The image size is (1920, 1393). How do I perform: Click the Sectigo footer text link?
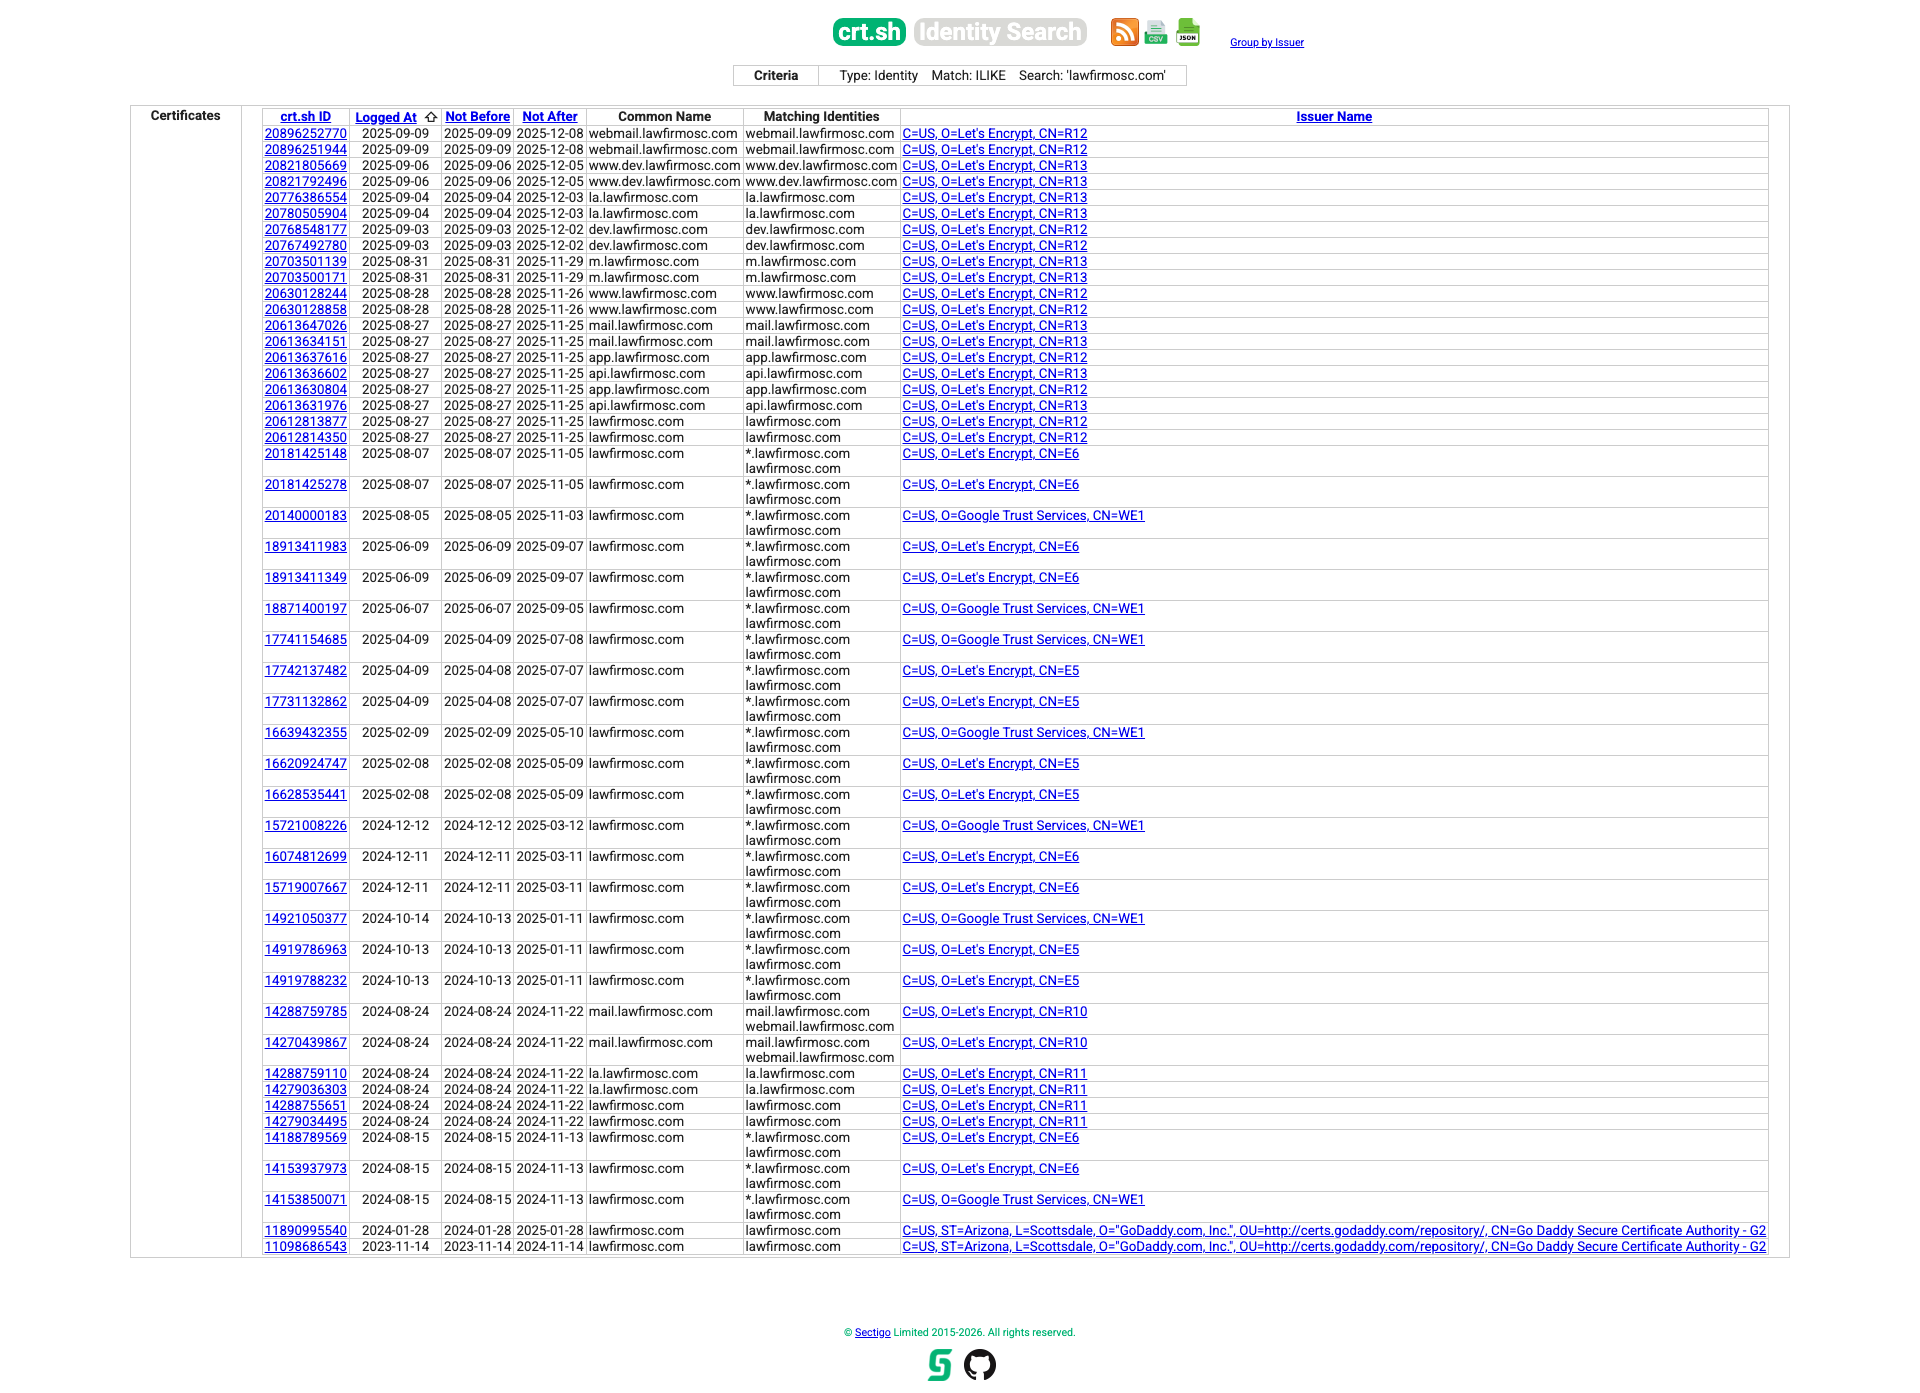872,1332
